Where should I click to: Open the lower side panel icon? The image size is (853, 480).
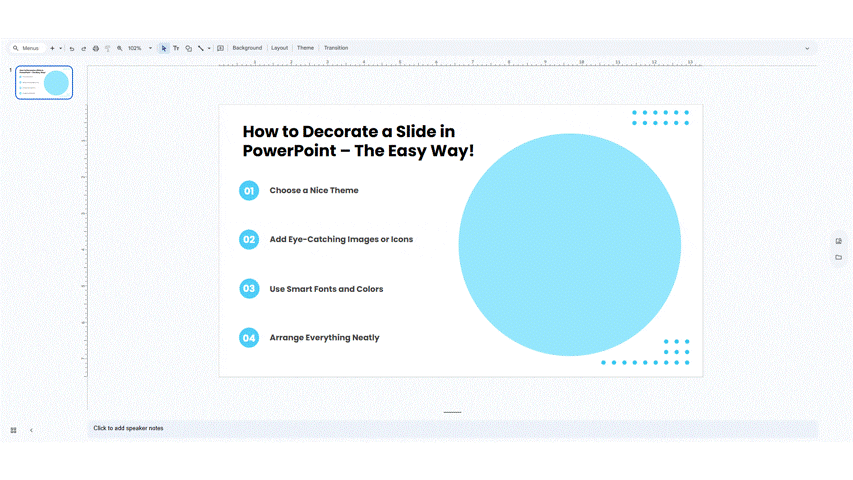[838, 257]
